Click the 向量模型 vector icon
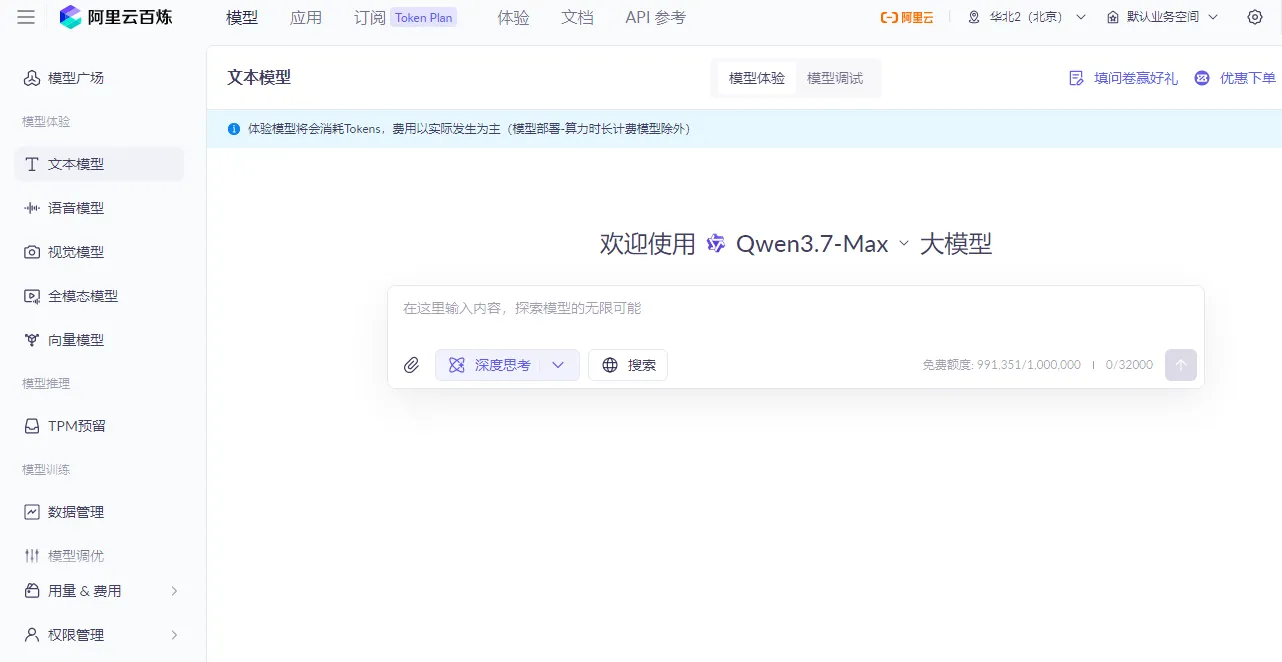1282x662 pixels. [x=32, y=340]
